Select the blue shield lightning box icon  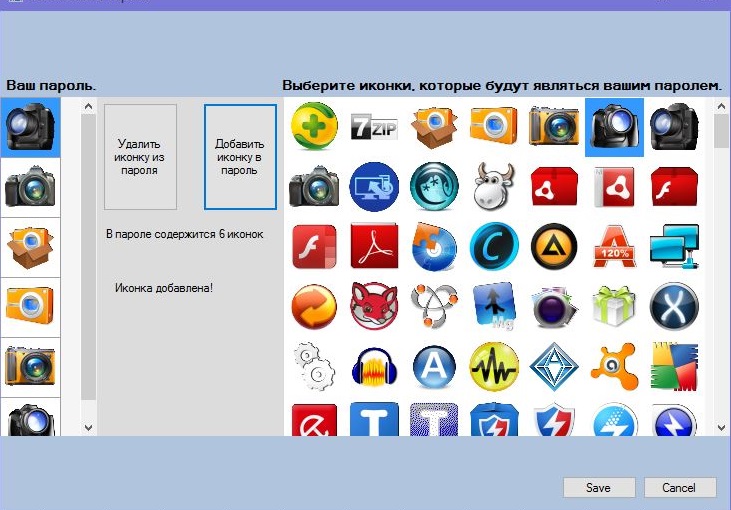pyautogui.click(x=494, y=420)
